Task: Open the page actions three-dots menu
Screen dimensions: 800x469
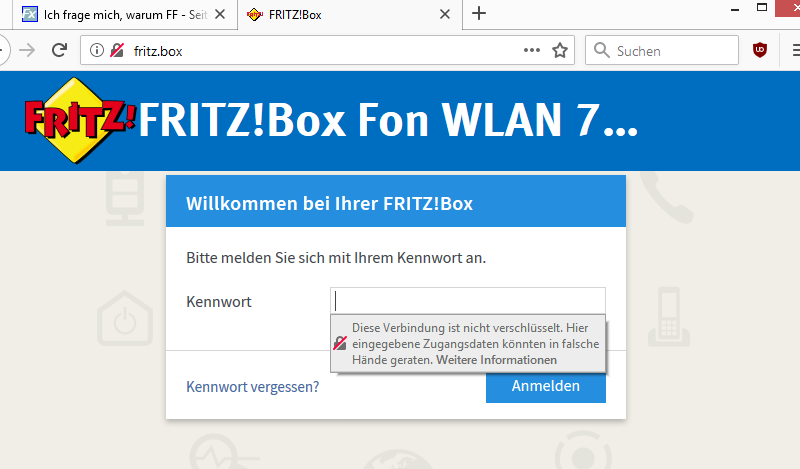Action: [532, 50]
